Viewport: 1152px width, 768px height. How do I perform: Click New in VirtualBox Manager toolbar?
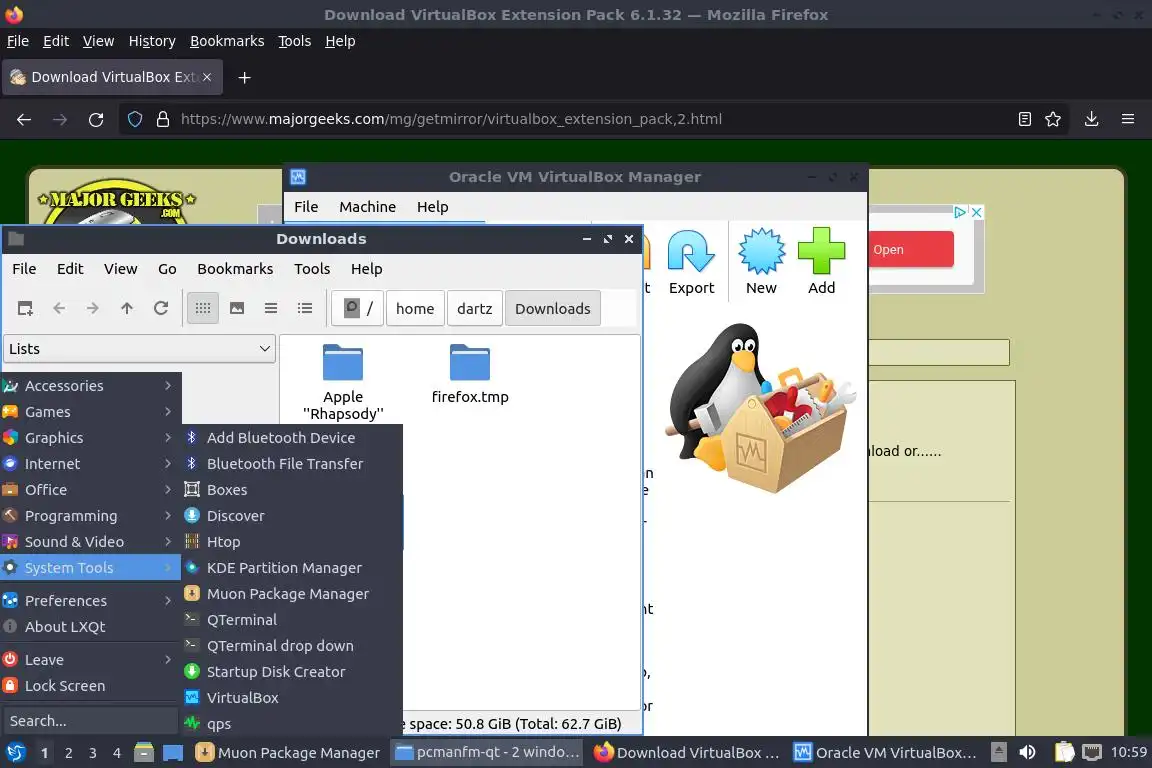coord(762,262)
